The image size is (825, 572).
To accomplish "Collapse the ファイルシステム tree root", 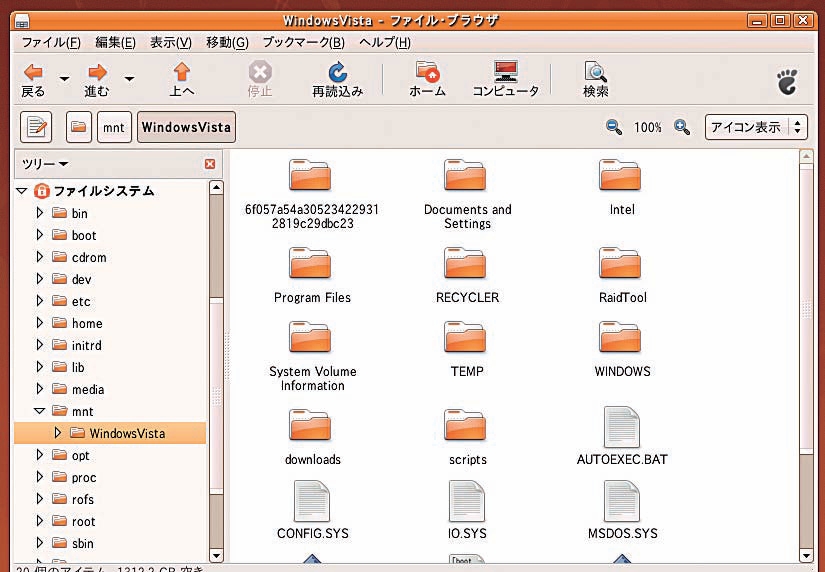I will [x=22, y=190].
